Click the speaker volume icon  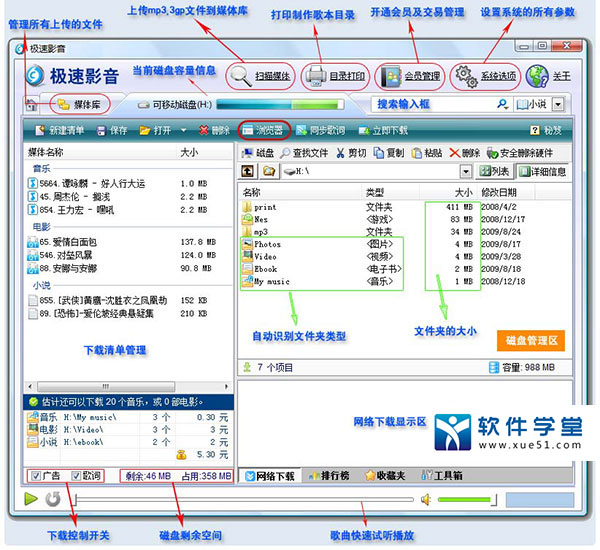pos(426,499)
